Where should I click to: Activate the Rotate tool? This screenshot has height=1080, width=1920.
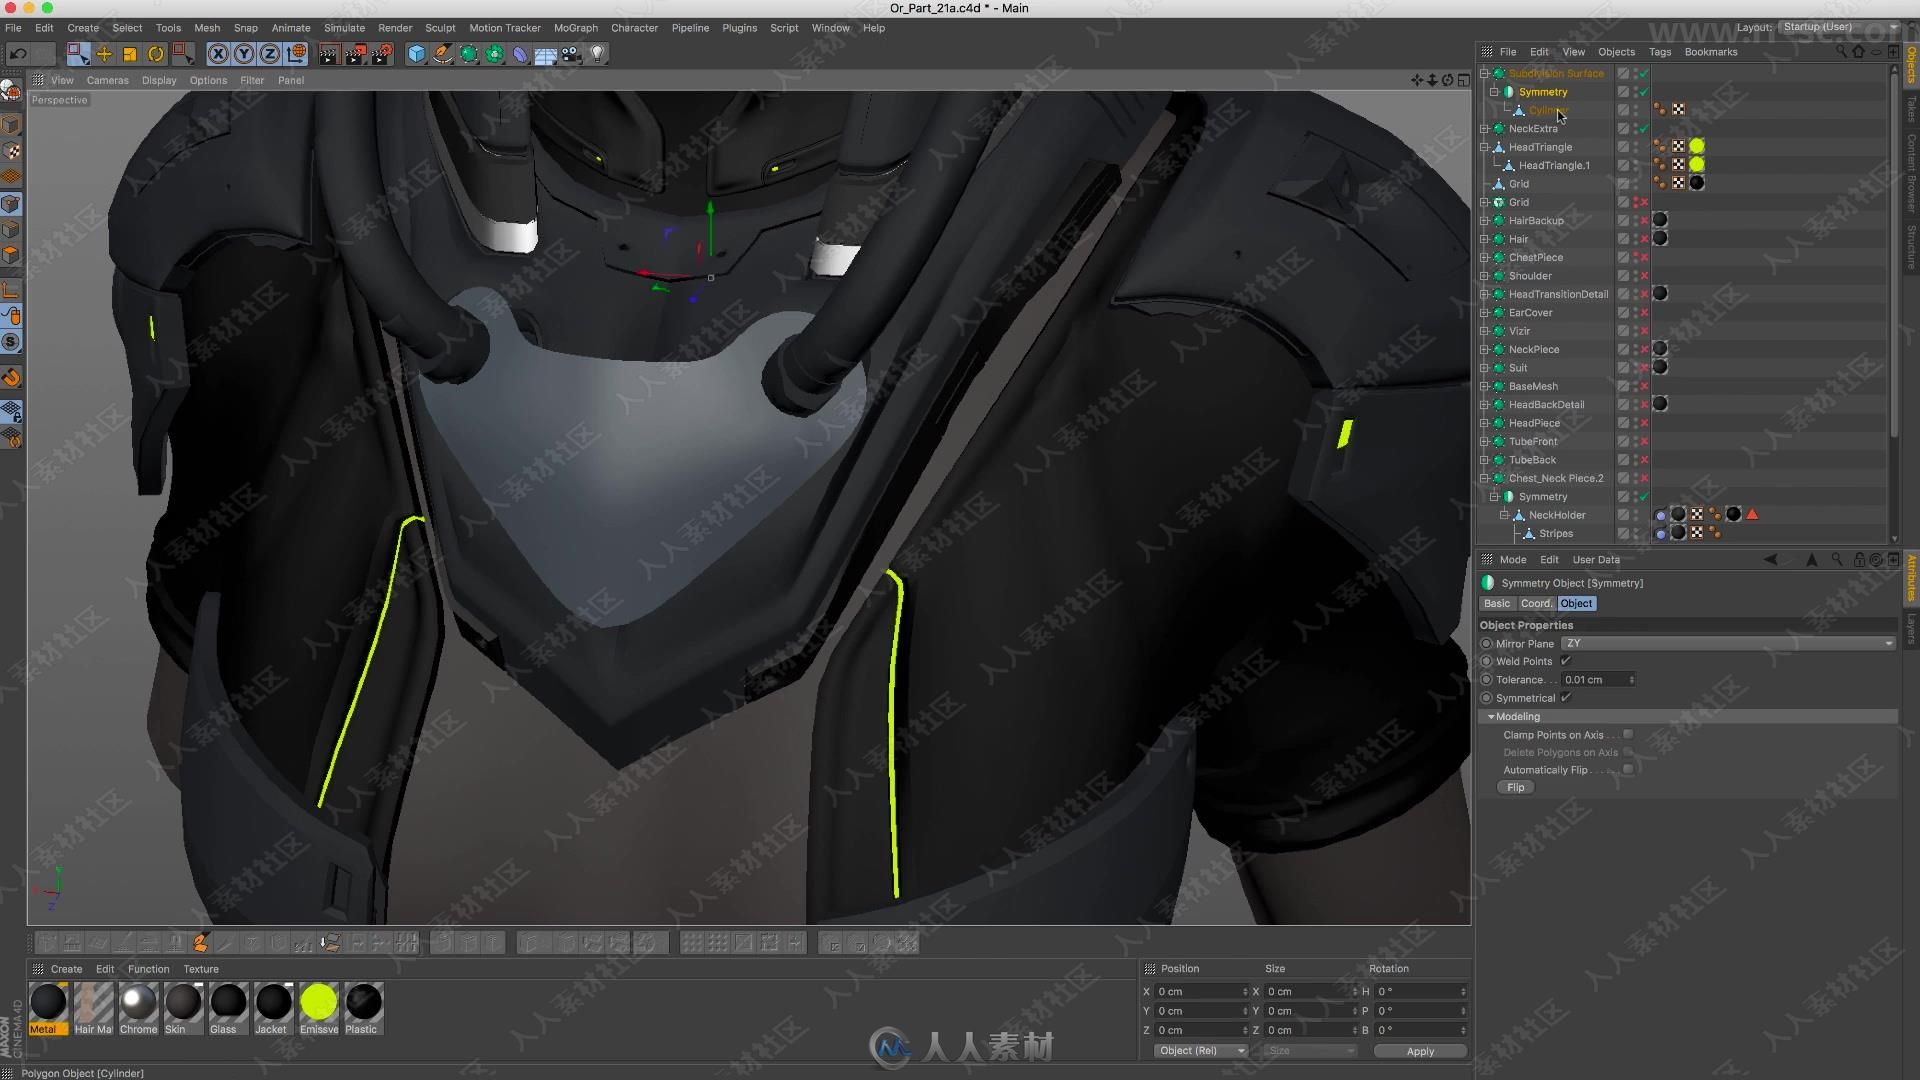click(156, 54)
